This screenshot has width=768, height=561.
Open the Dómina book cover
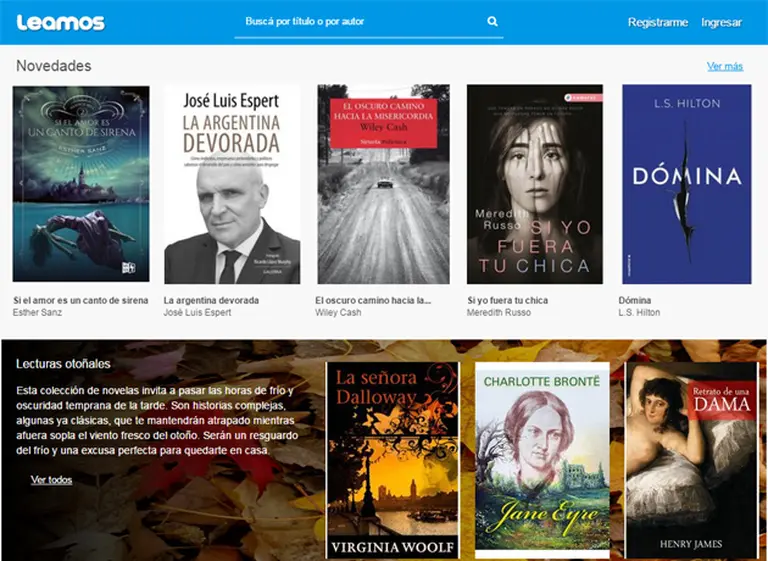pos(687,184)
